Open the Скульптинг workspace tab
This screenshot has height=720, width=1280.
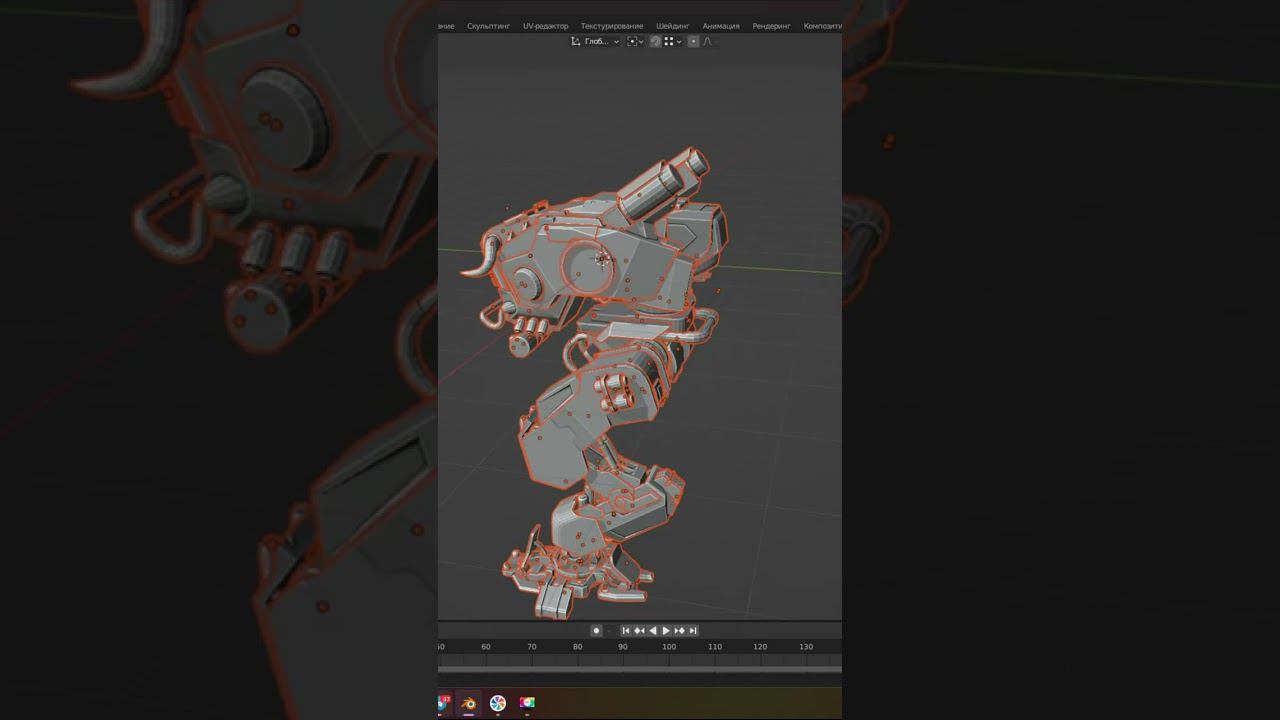488,26
